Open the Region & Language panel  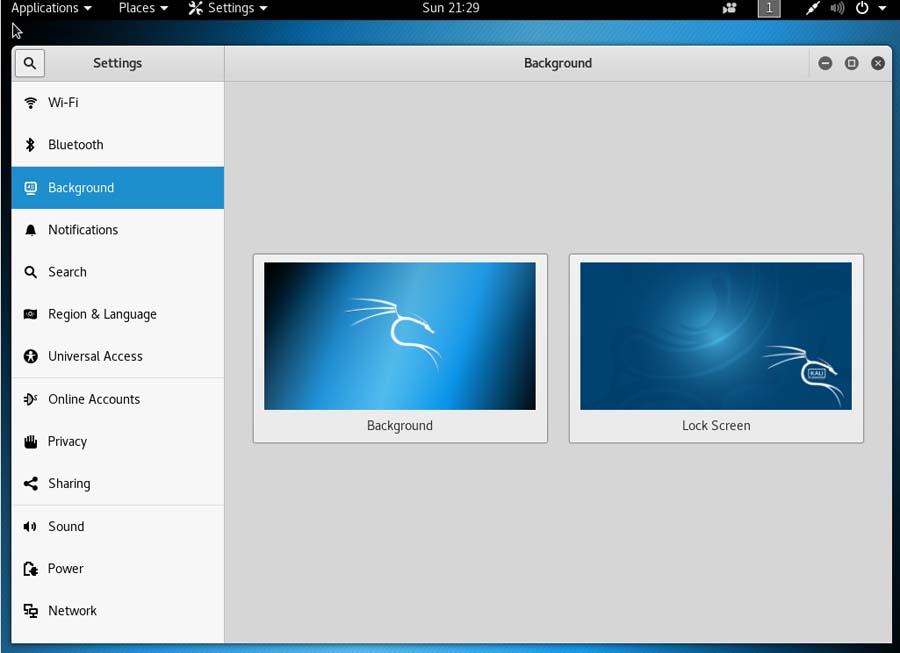(102, 314)
